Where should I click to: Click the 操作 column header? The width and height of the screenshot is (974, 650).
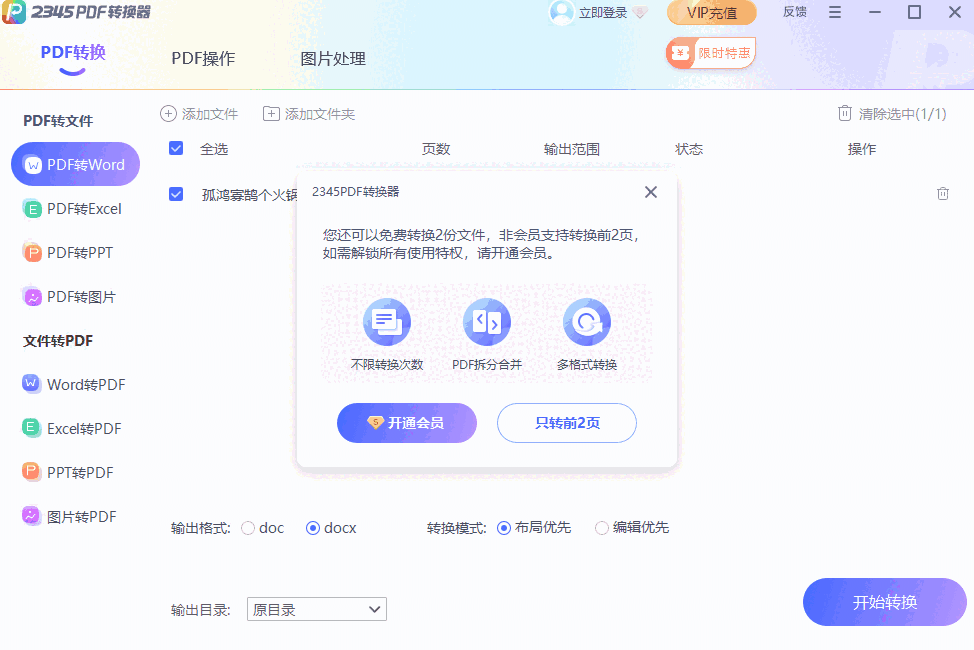[862, 149]
